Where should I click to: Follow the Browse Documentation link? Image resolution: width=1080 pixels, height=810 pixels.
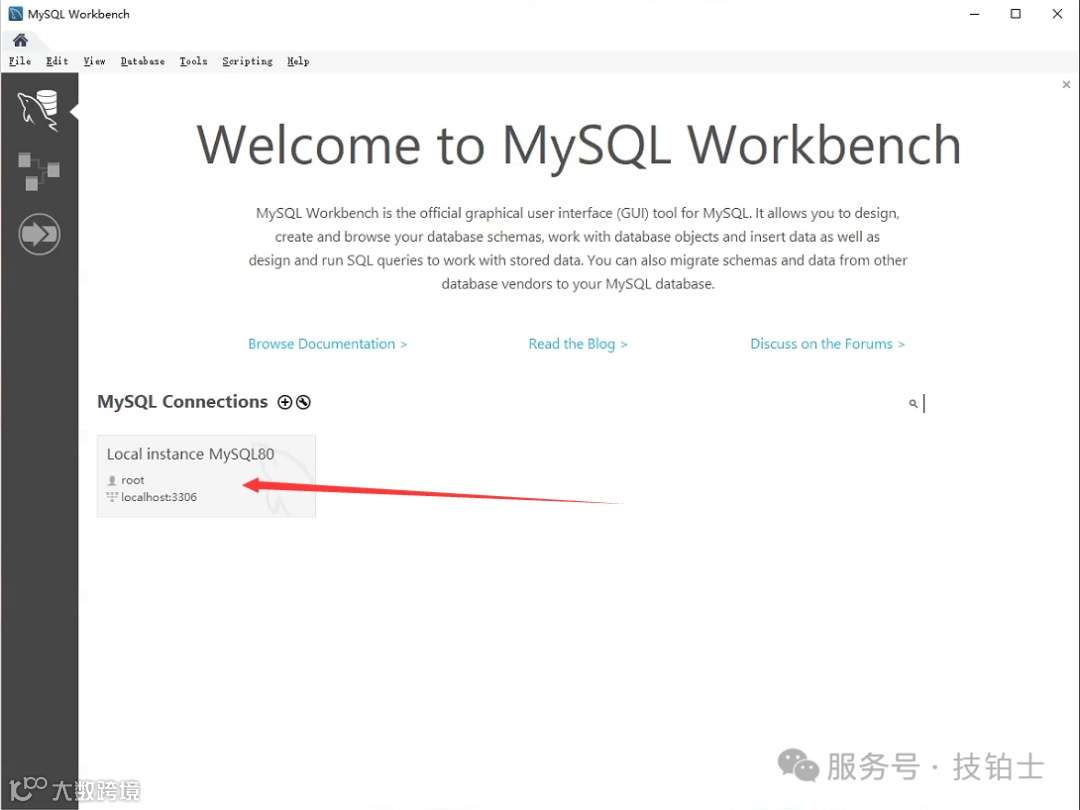coord(328,344)
